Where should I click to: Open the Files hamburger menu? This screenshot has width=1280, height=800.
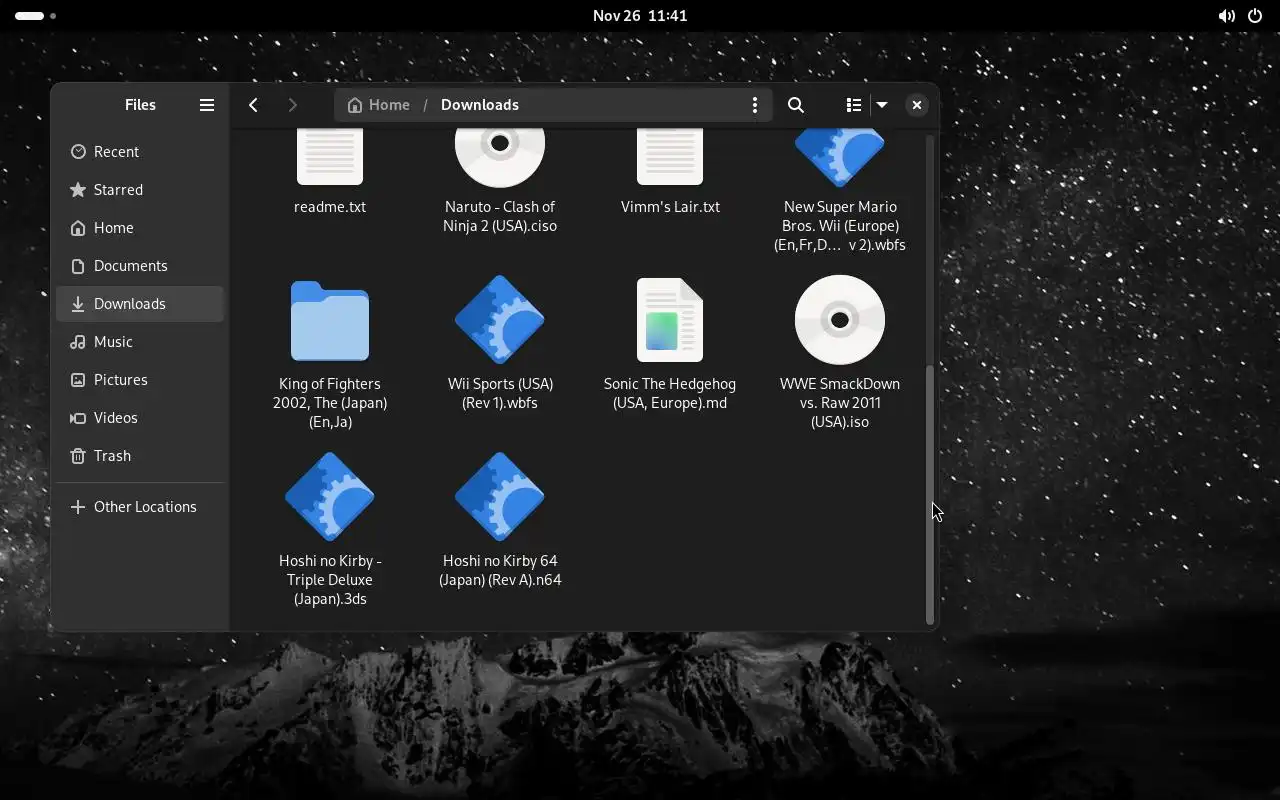pos(207,105)
